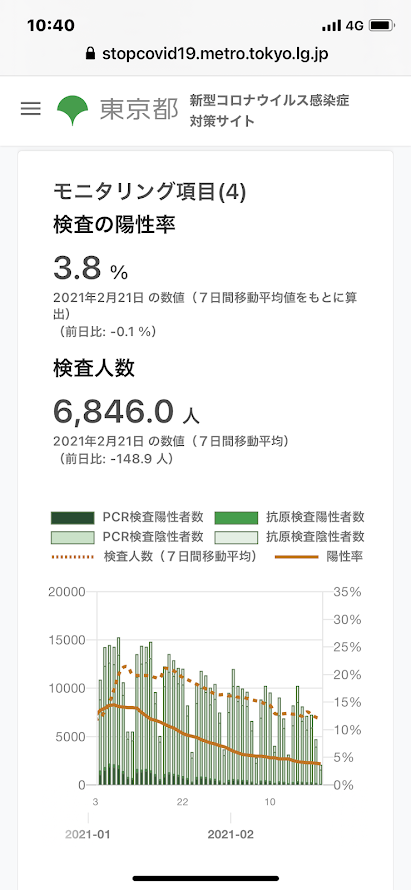
Task: Toggle the PCR検査陽性者数 legend series
Action: 128,517
